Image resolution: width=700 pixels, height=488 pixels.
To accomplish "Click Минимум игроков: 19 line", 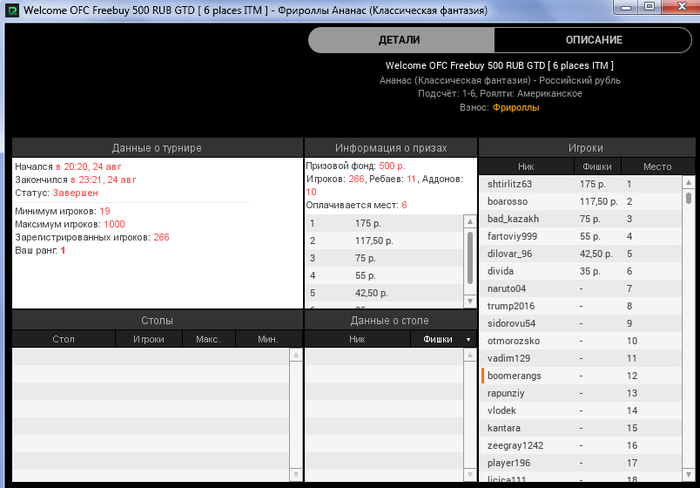I will pyautogui.click(x=62, y=211).
